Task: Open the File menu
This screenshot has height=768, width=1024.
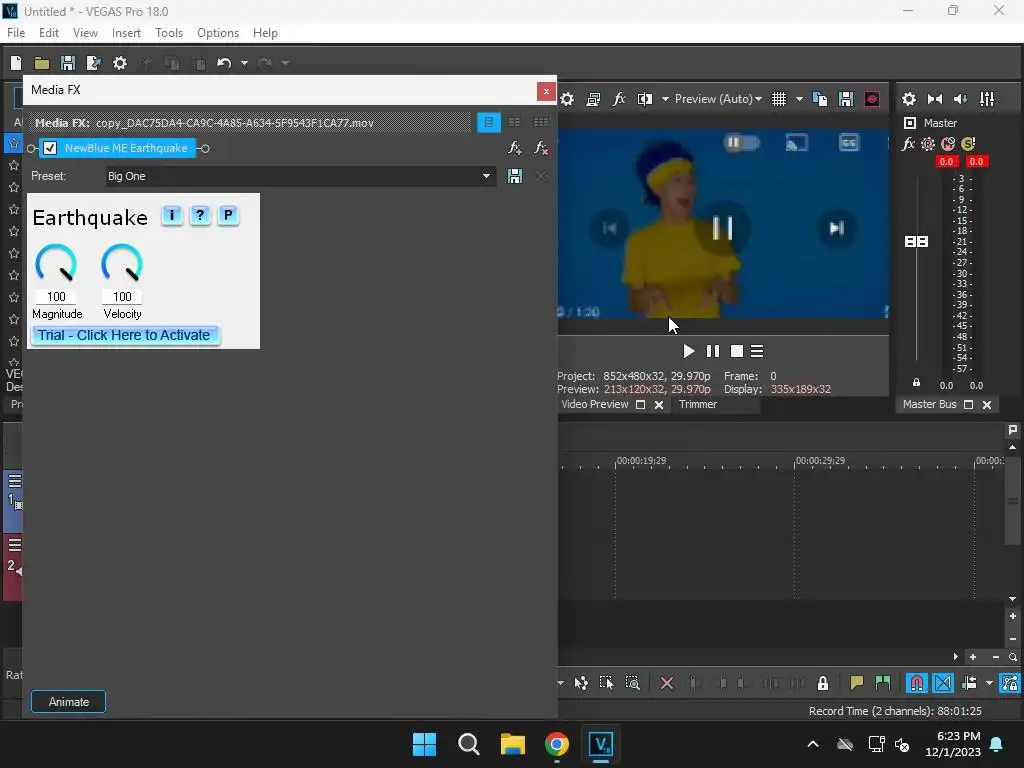Action: tap(16, 33)
